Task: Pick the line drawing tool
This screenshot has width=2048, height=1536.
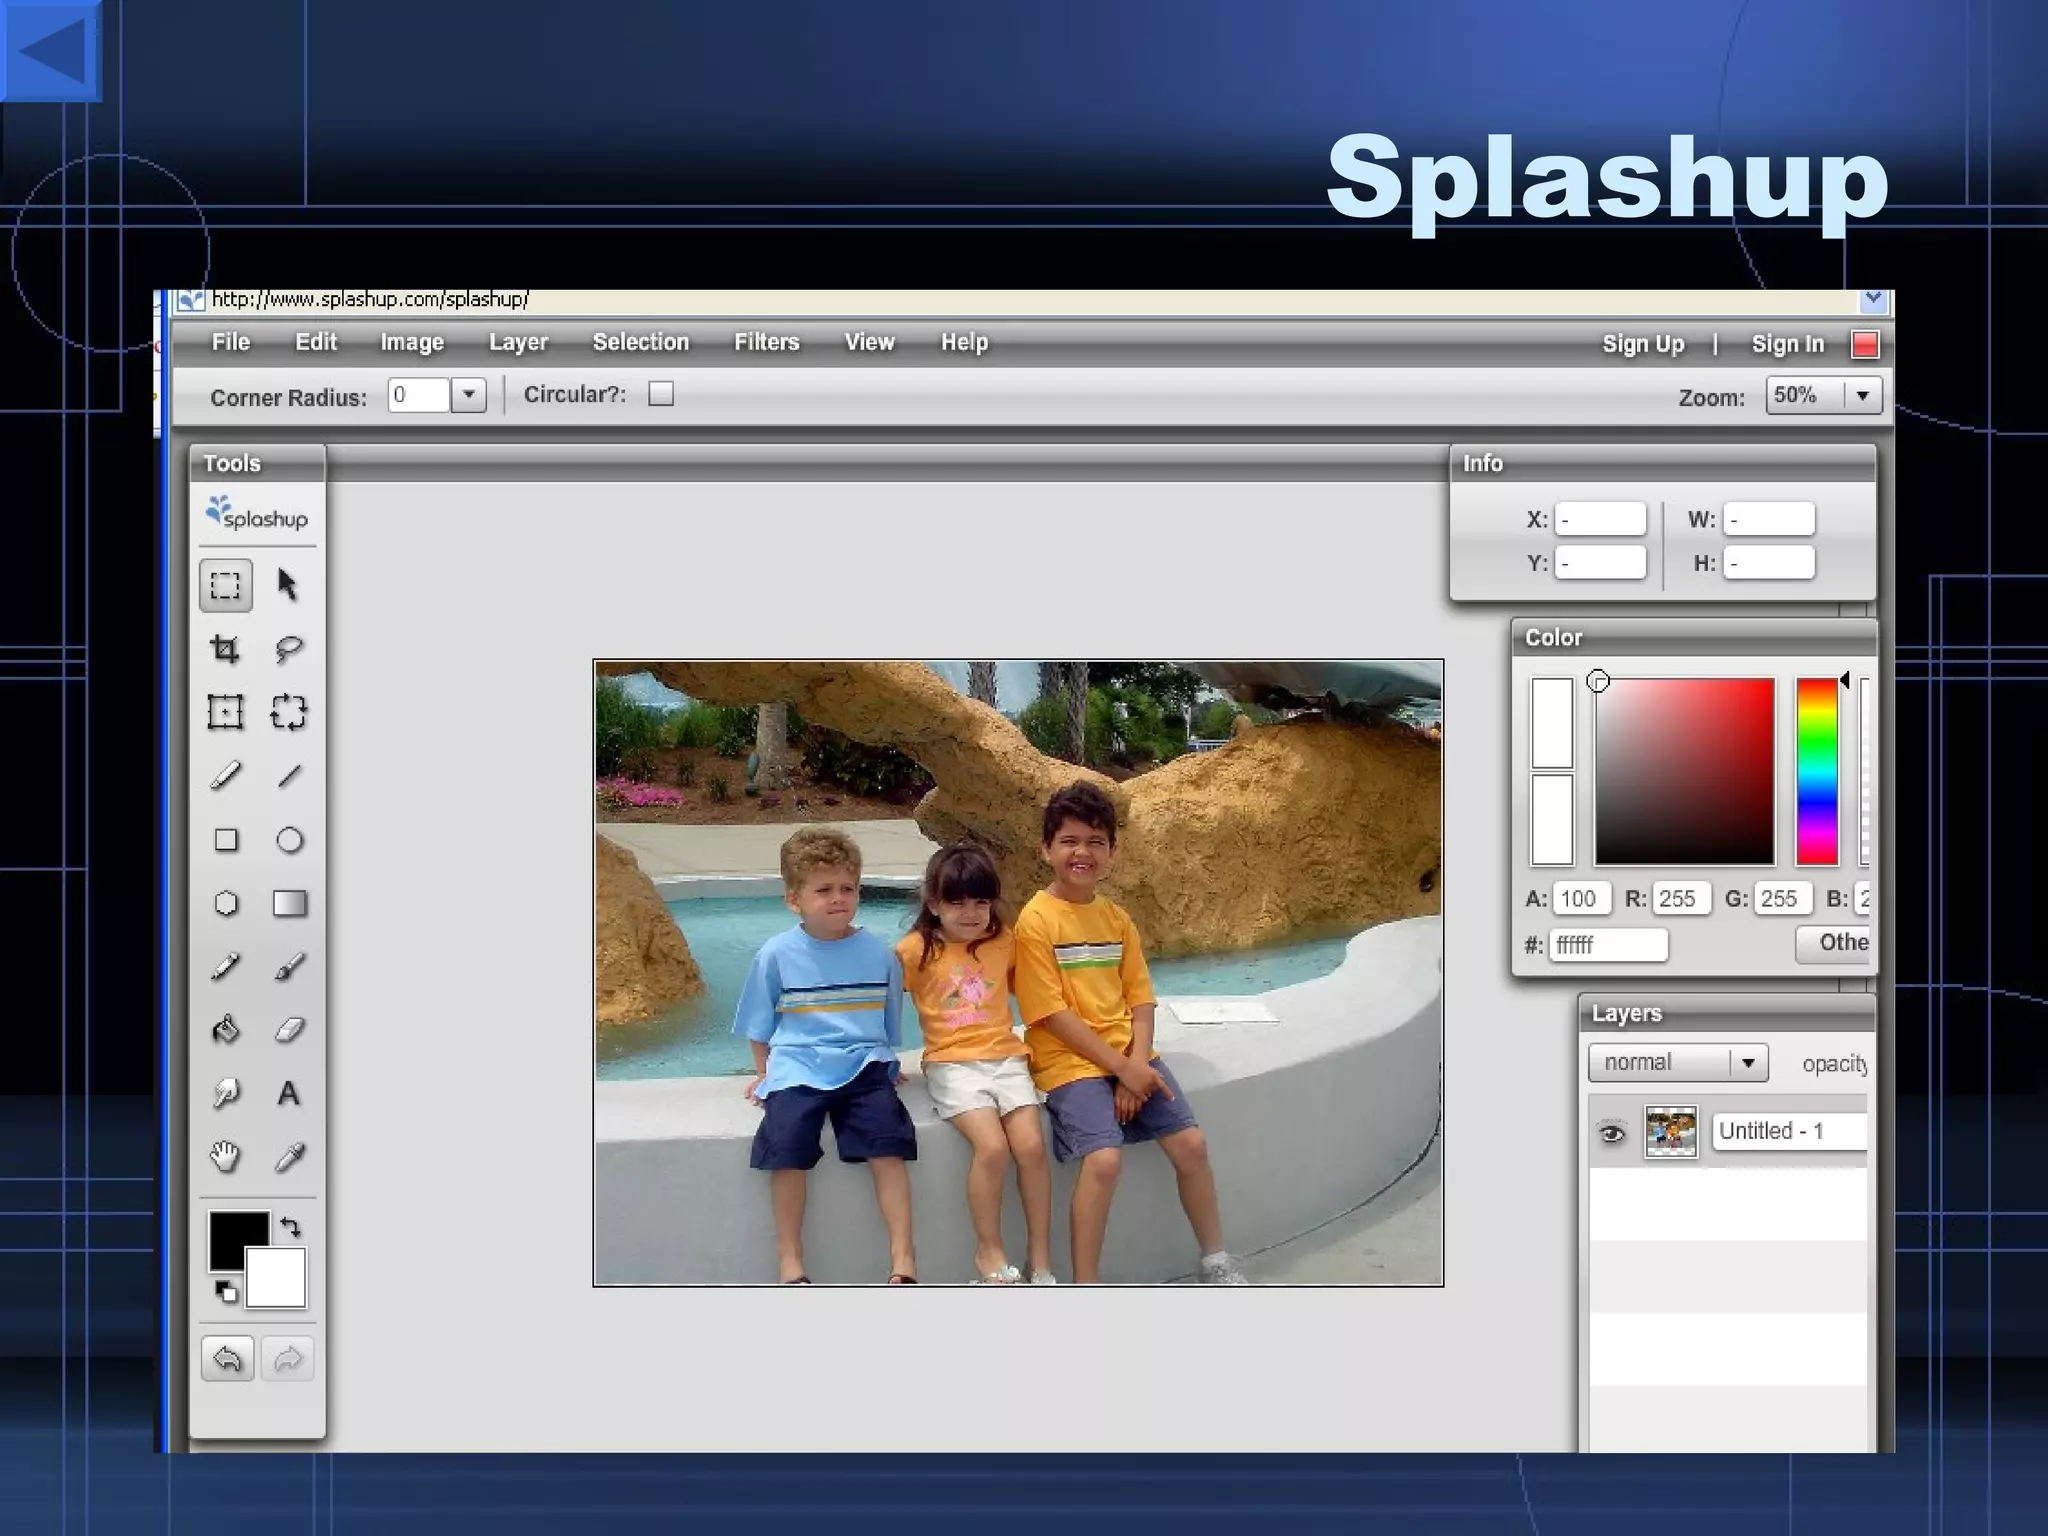Action: tap(289, 776)
